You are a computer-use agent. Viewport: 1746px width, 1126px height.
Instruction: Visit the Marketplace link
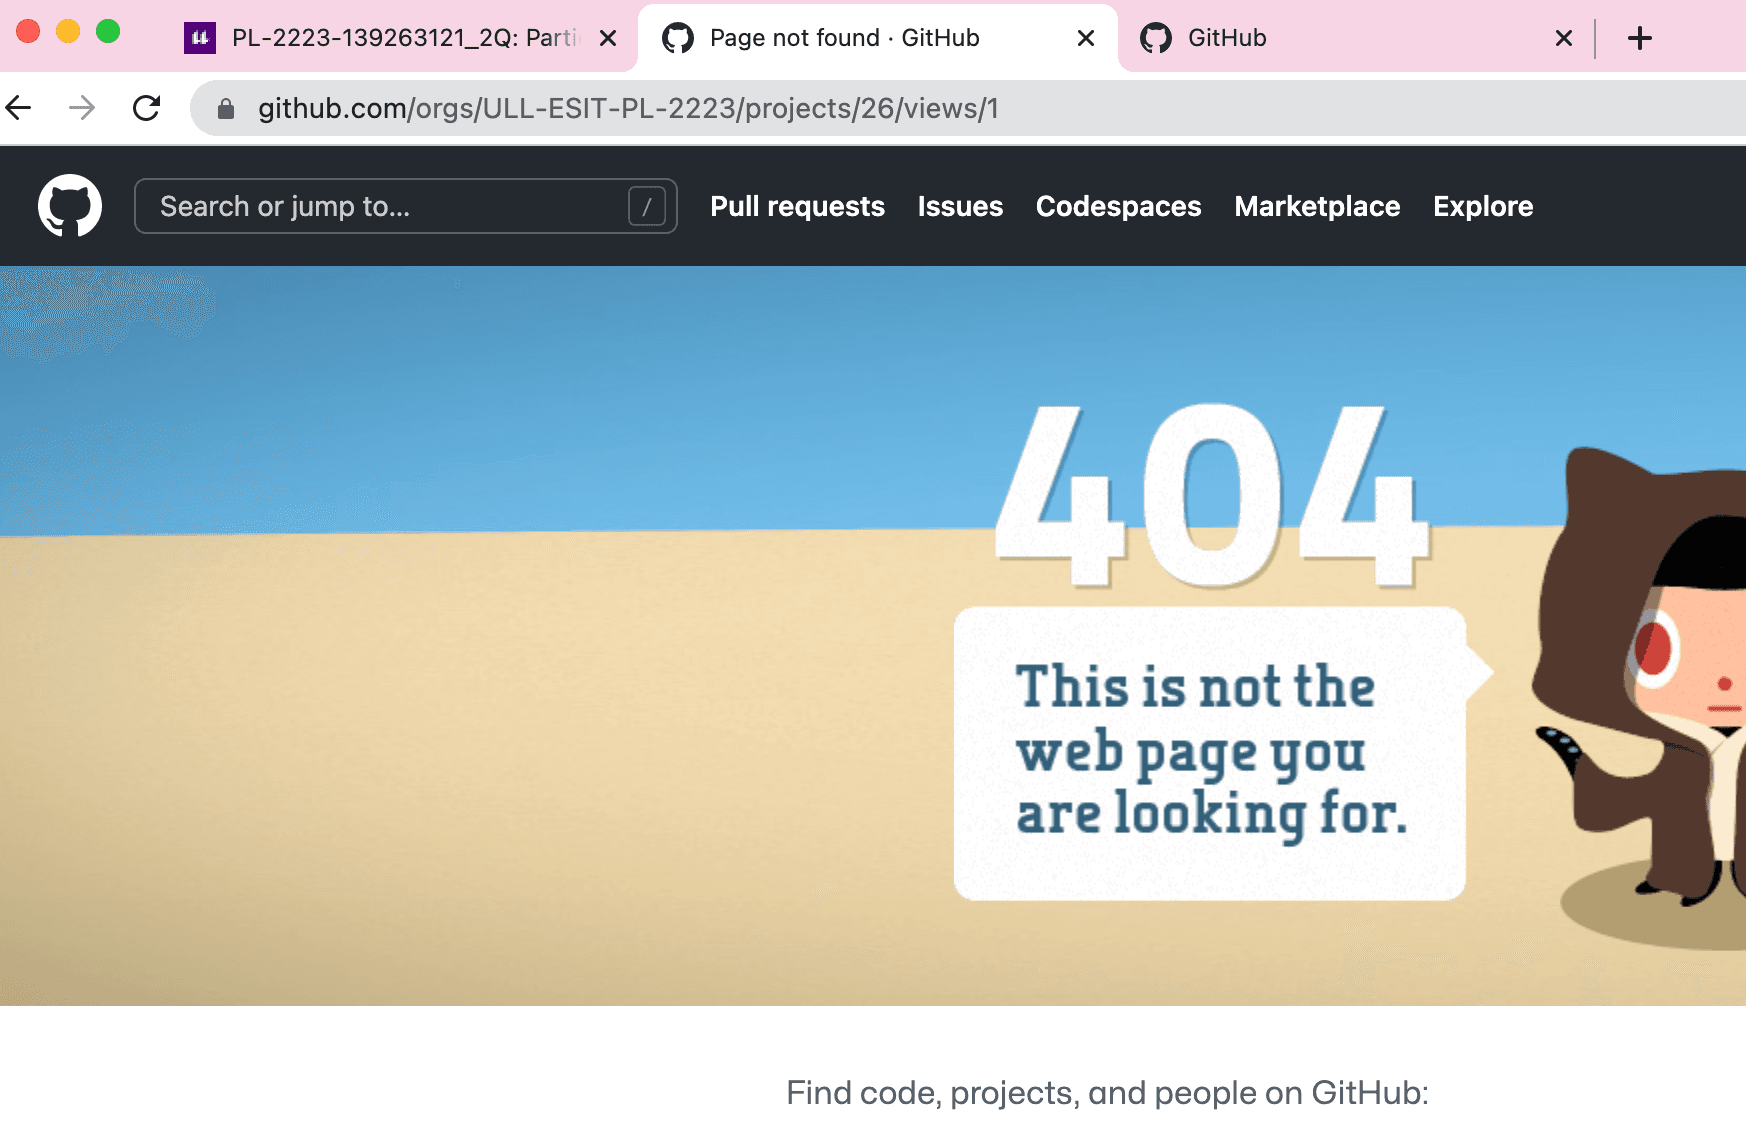[x=1317, y=206]
